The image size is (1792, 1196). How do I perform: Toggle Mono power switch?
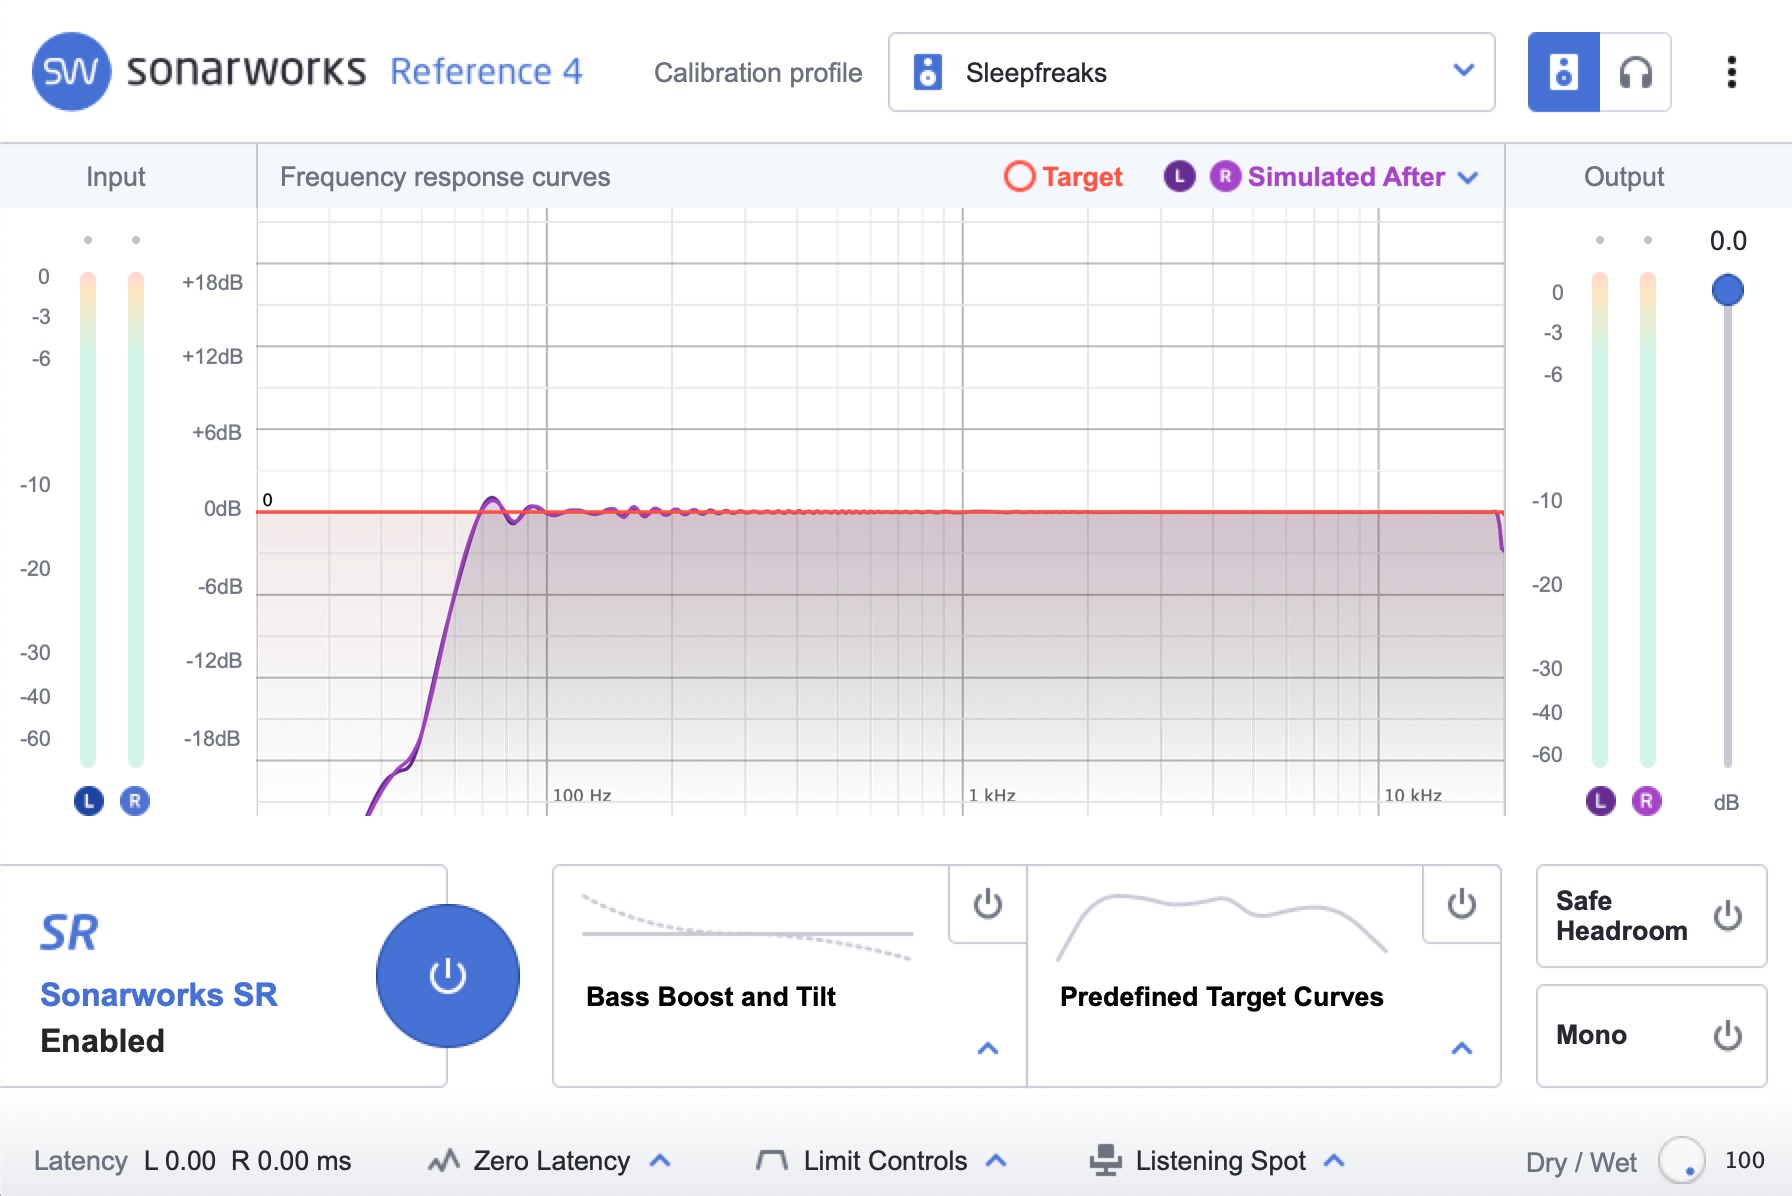coord(1727,1035)
